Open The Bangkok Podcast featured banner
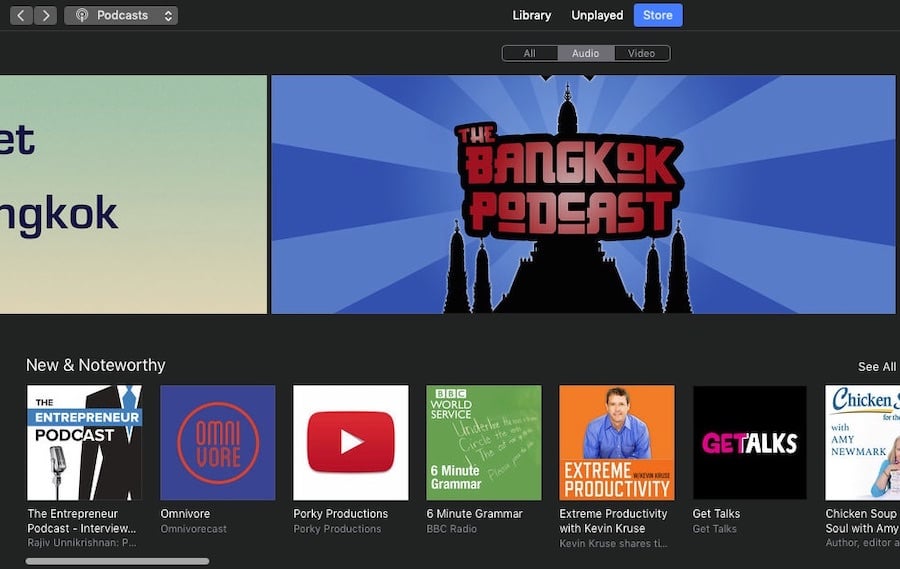Screen dimensions: 900x569 583,194
